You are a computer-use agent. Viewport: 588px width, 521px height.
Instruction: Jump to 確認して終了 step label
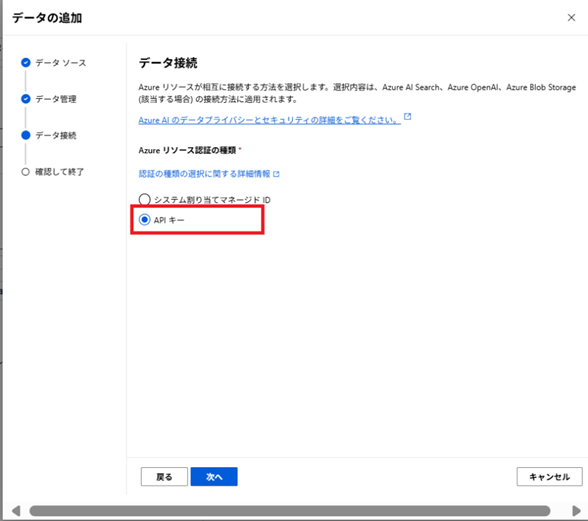(x=60, y=172)
